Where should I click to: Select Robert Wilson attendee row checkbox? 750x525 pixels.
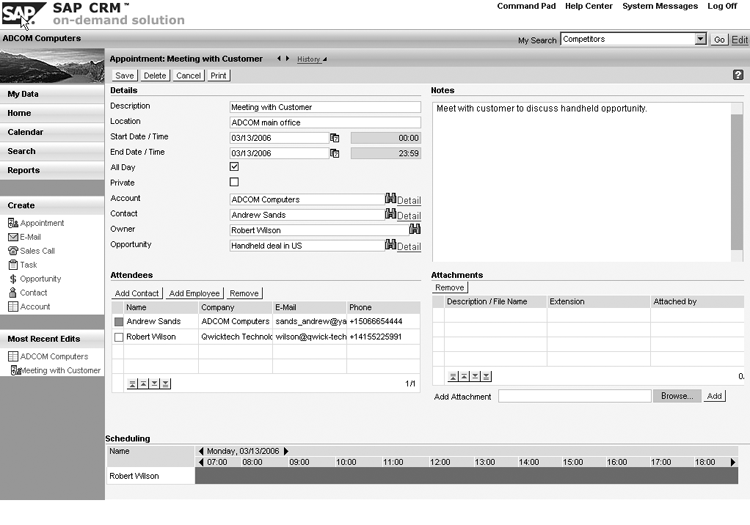click(119, 337)
